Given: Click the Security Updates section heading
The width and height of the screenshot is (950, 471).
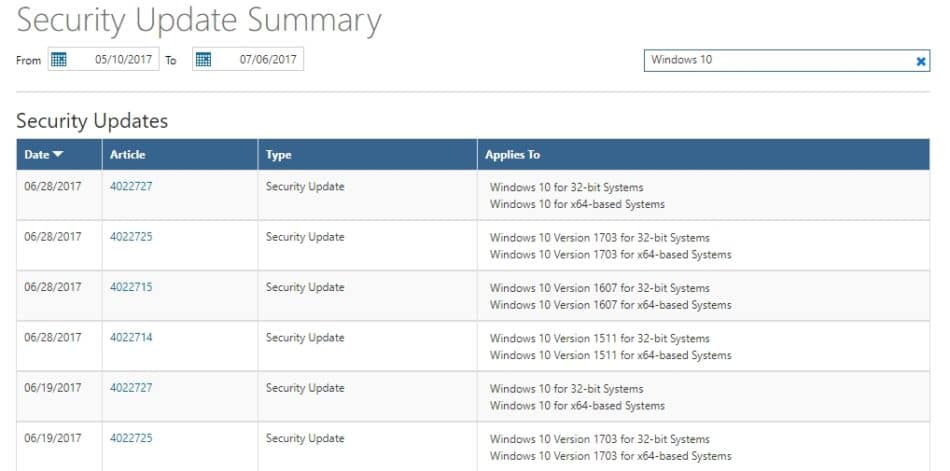Looking at the screenshot, I should click(92, 121).
